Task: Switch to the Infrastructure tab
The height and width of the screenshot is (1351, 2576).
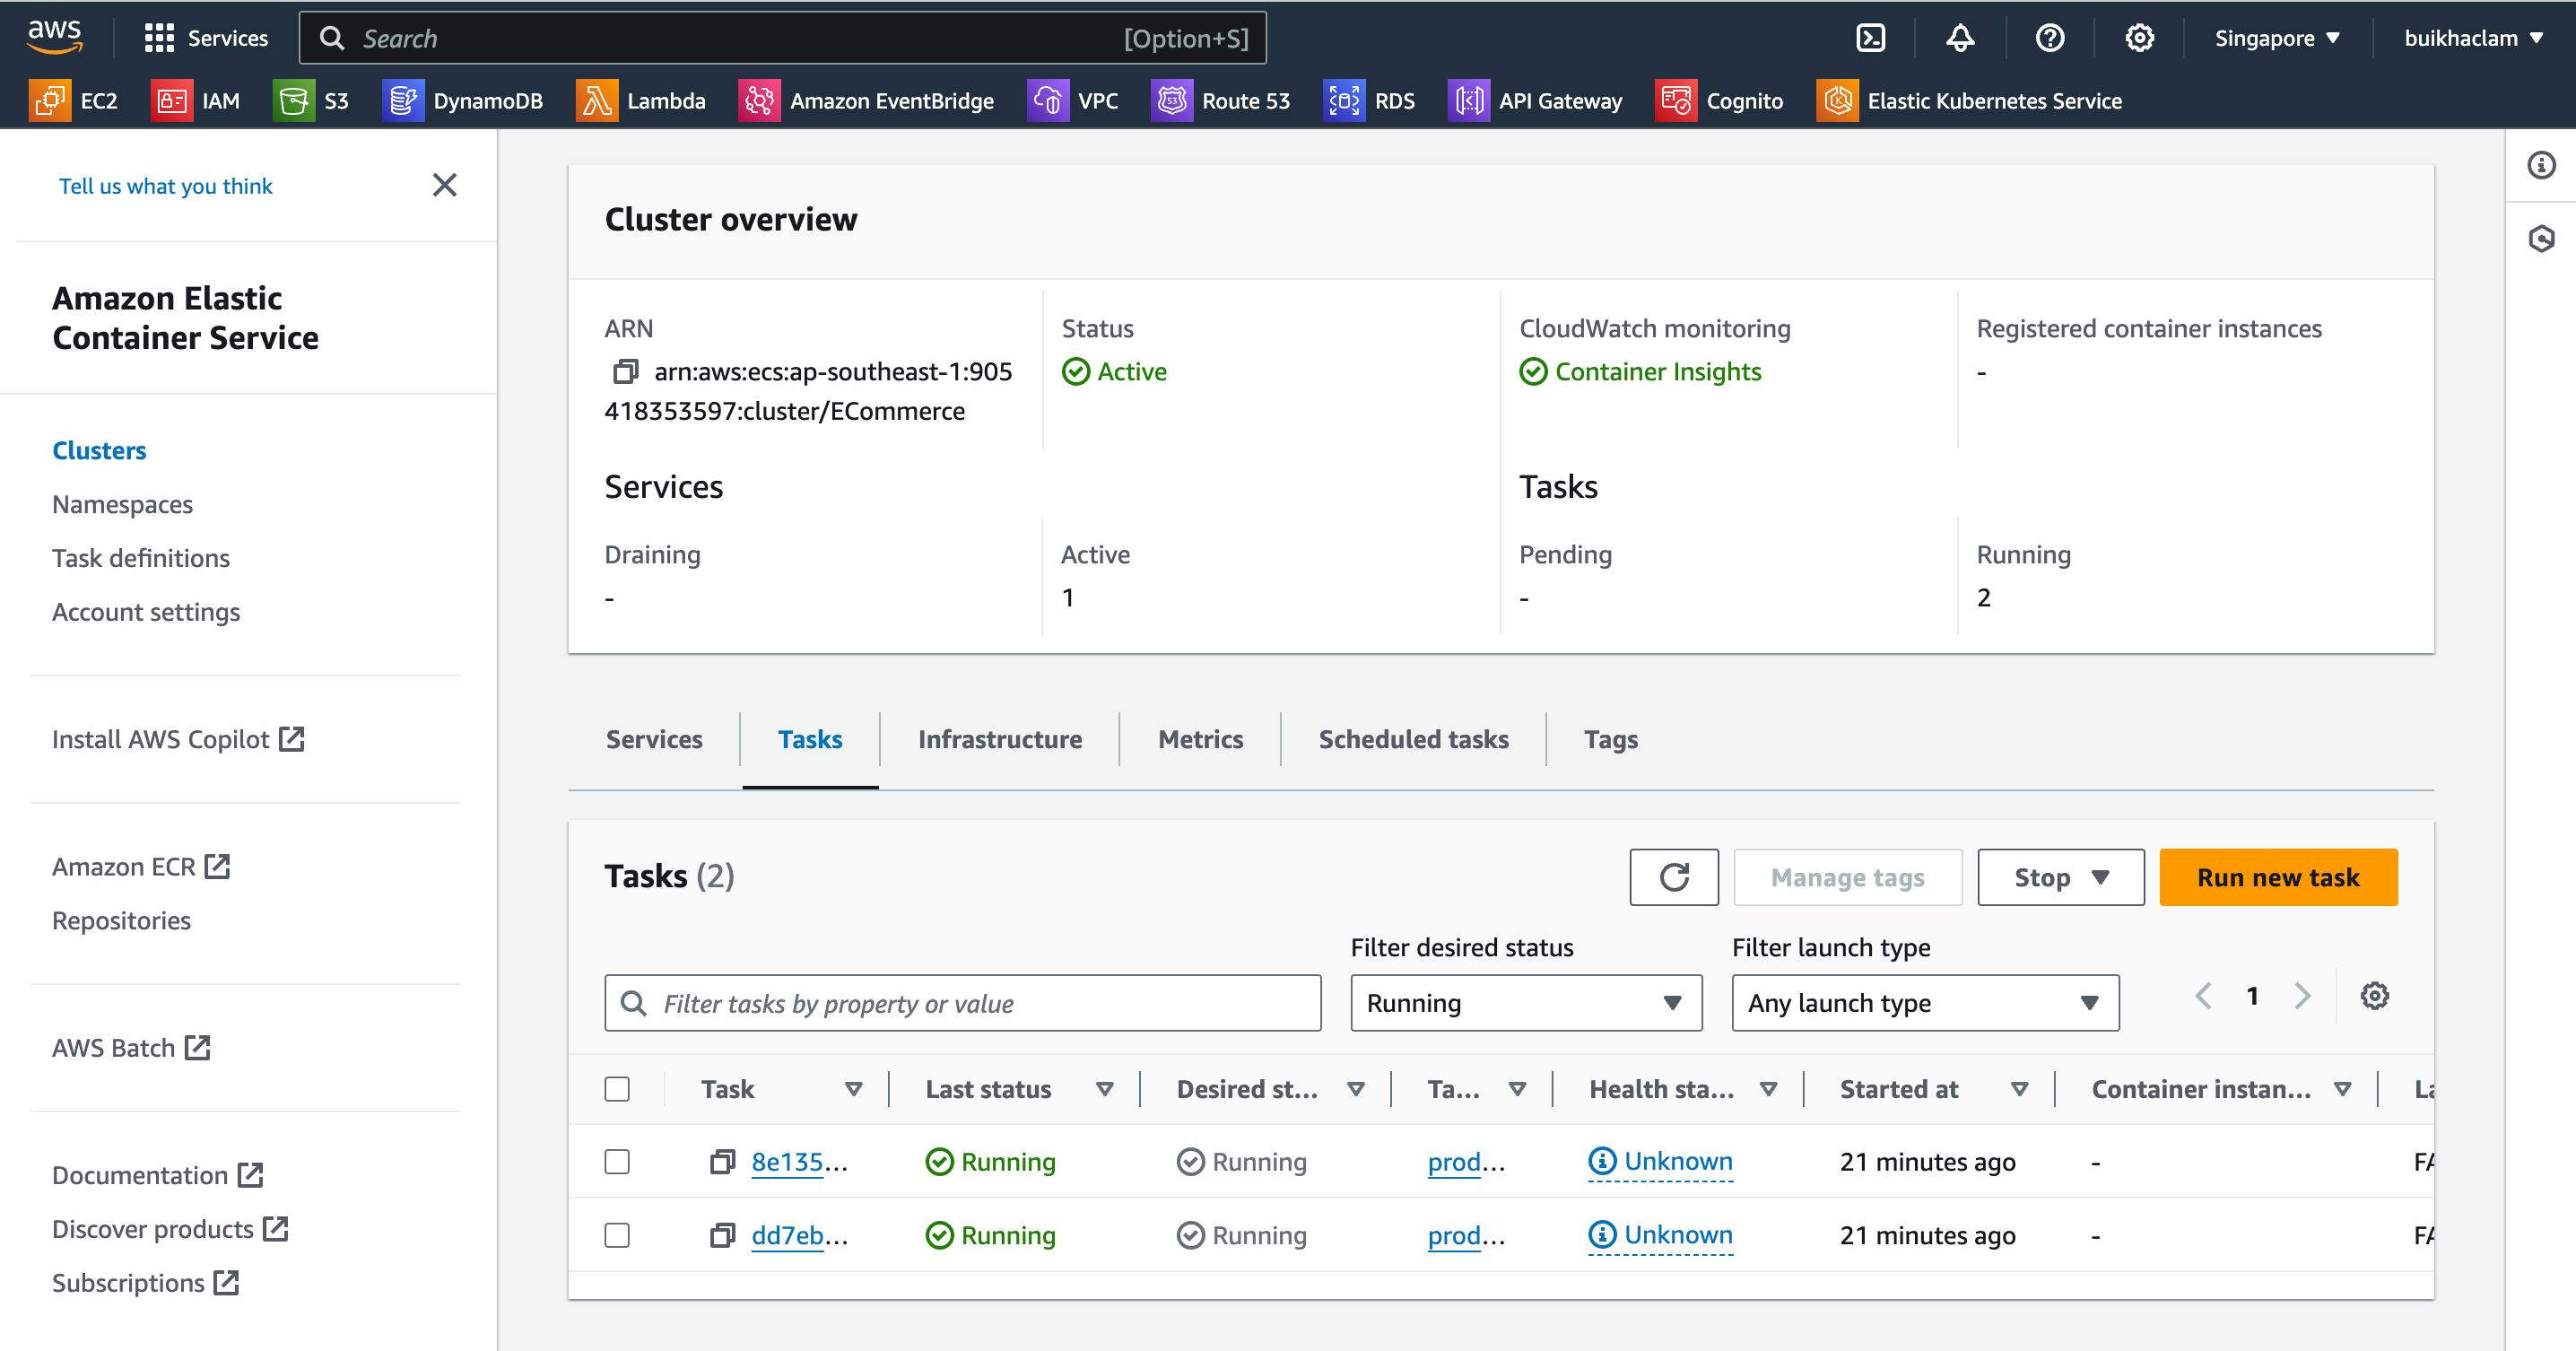Action: (x=1000, y=739)
